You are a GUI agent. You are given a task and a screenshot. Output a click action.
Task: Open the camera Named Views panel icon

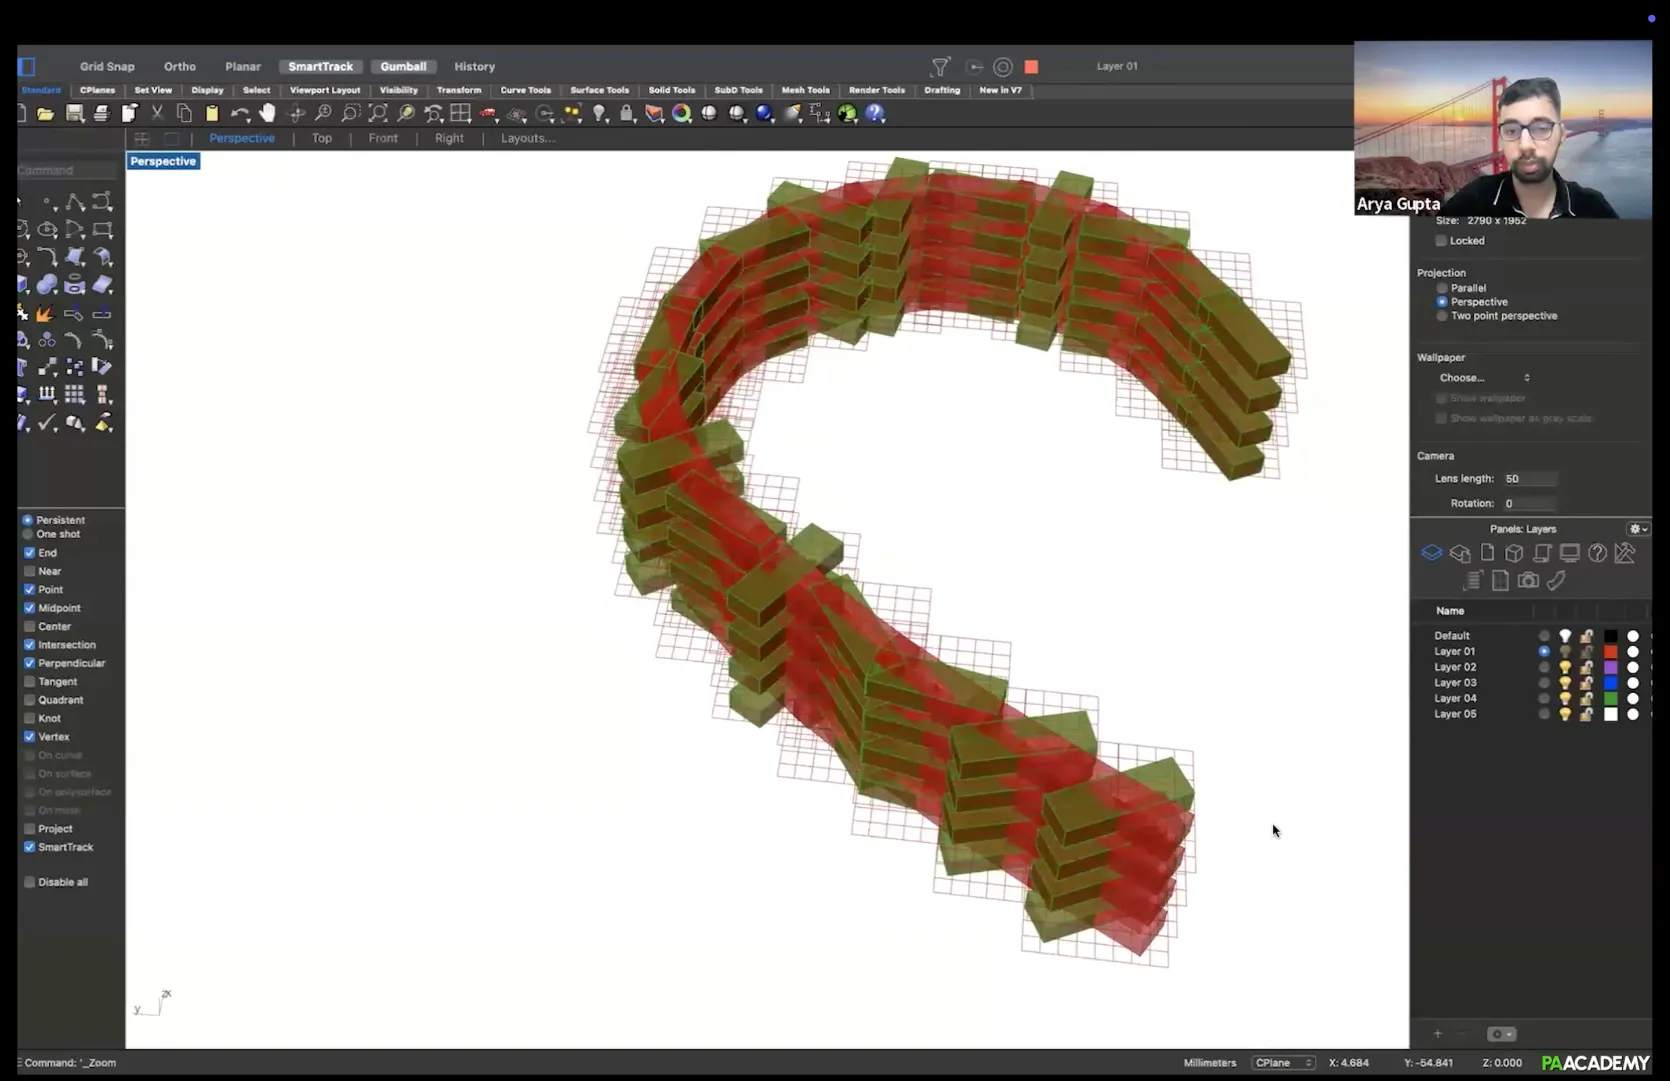click(x=1527, y=580)
